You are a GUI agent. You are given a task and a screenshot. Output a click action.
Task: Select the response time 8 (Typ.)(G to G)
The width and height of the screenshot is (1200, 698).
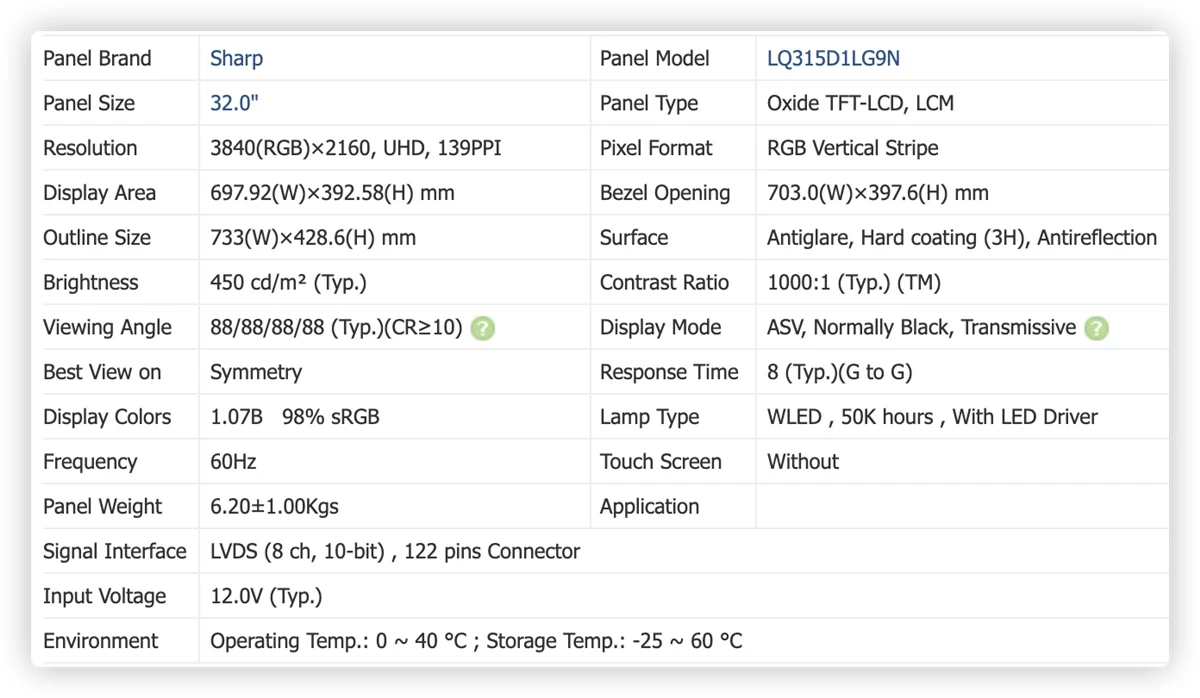tap(840, 373)
